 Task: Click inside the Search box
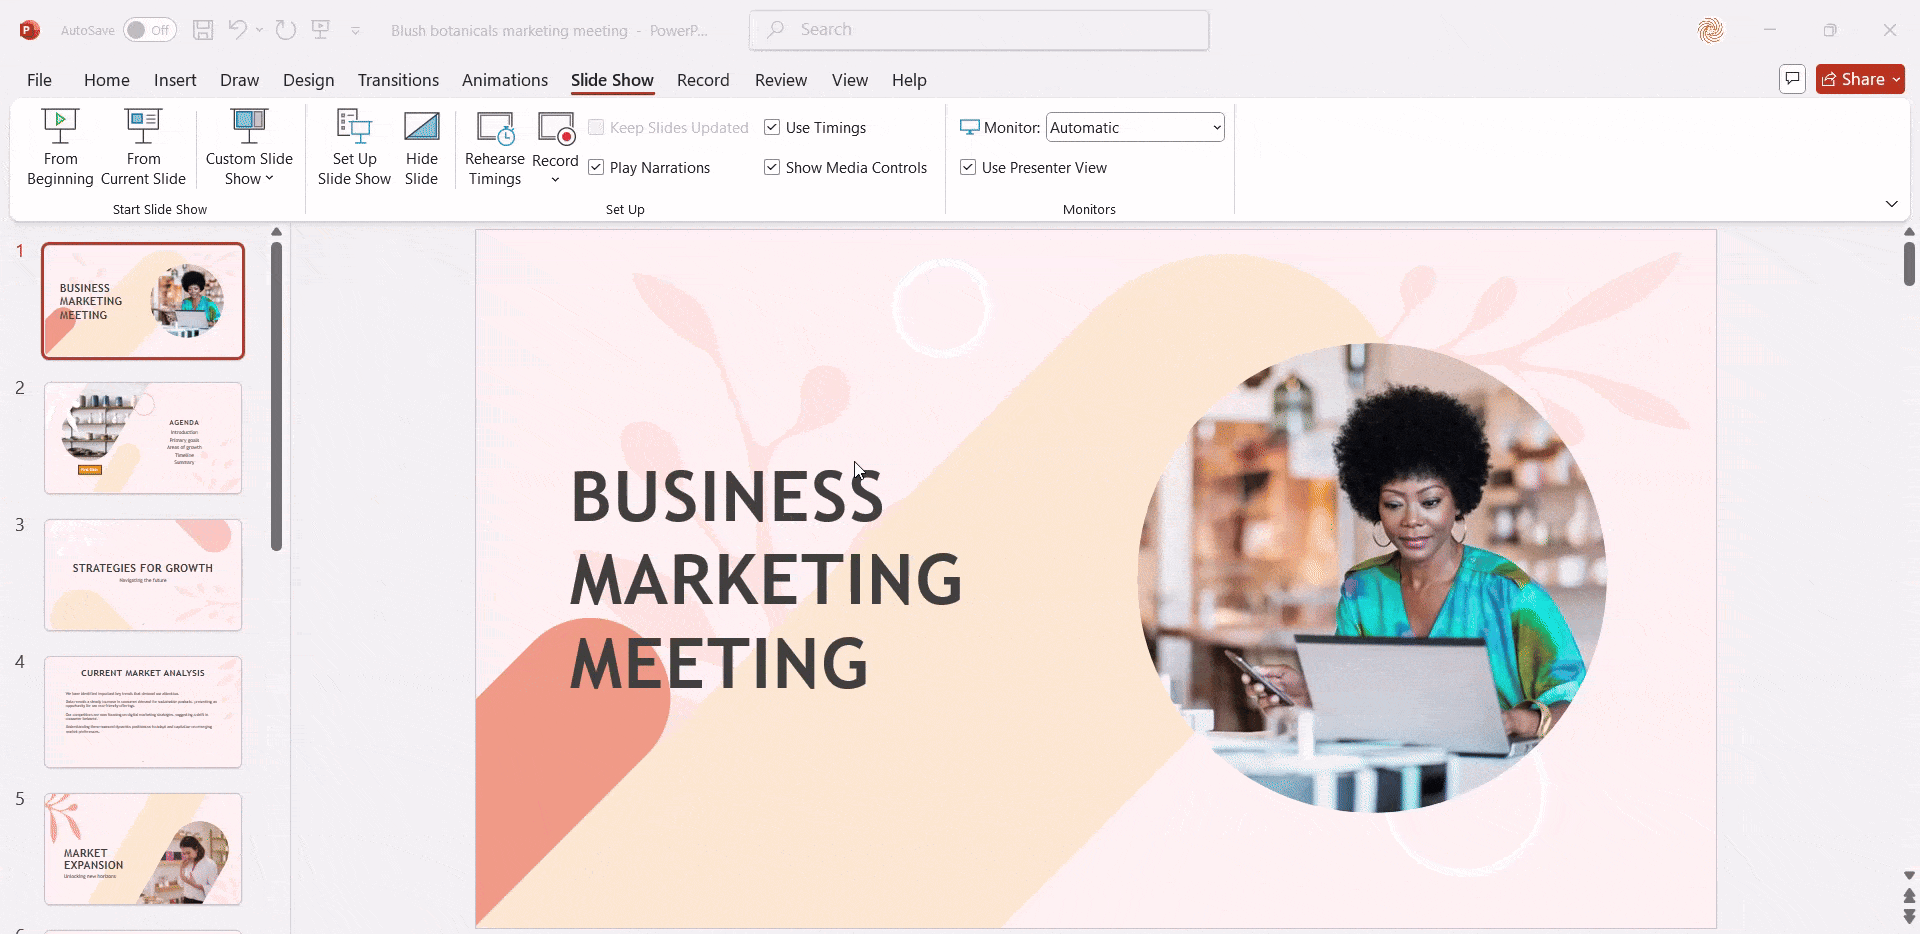tap(978, 30)
